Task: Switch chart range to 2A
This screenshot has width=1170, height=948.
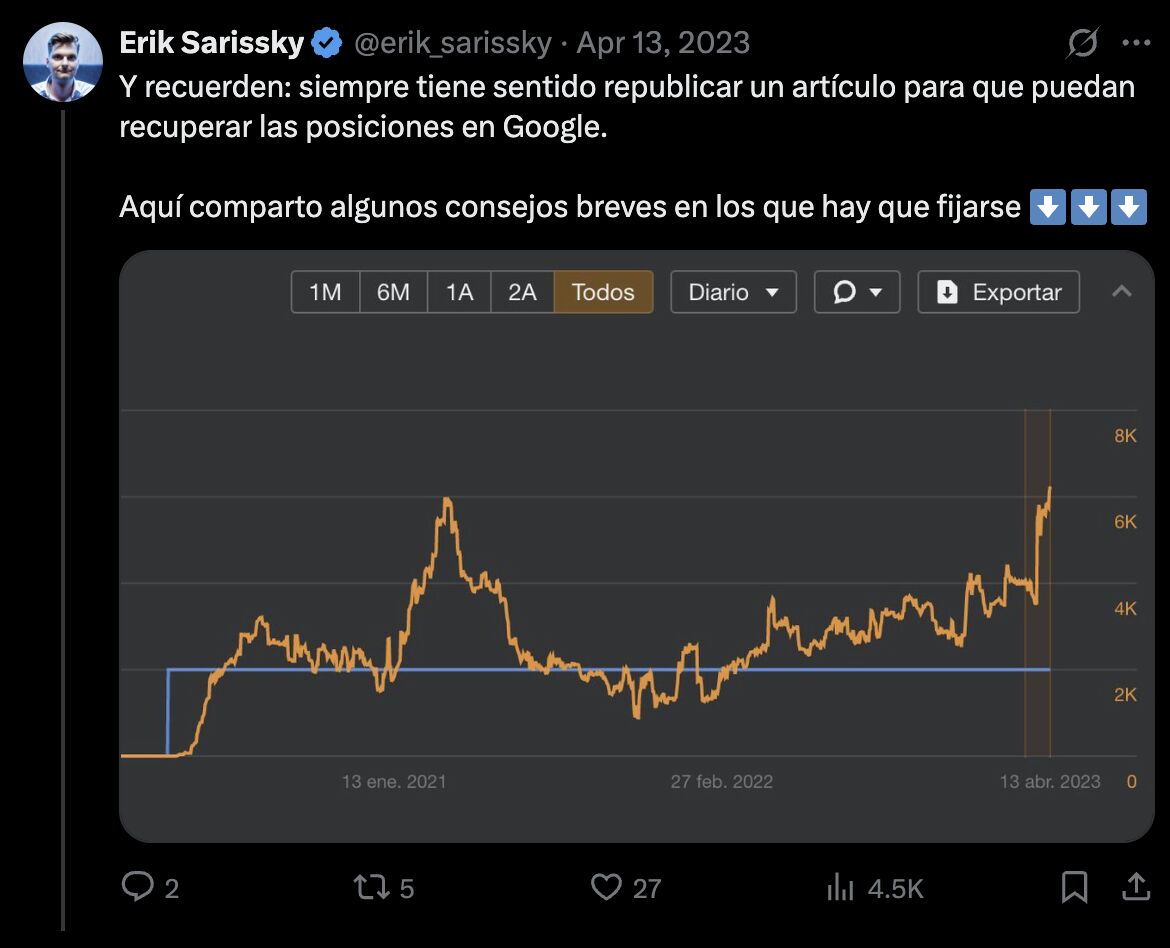Action: (x=521, y=292)
